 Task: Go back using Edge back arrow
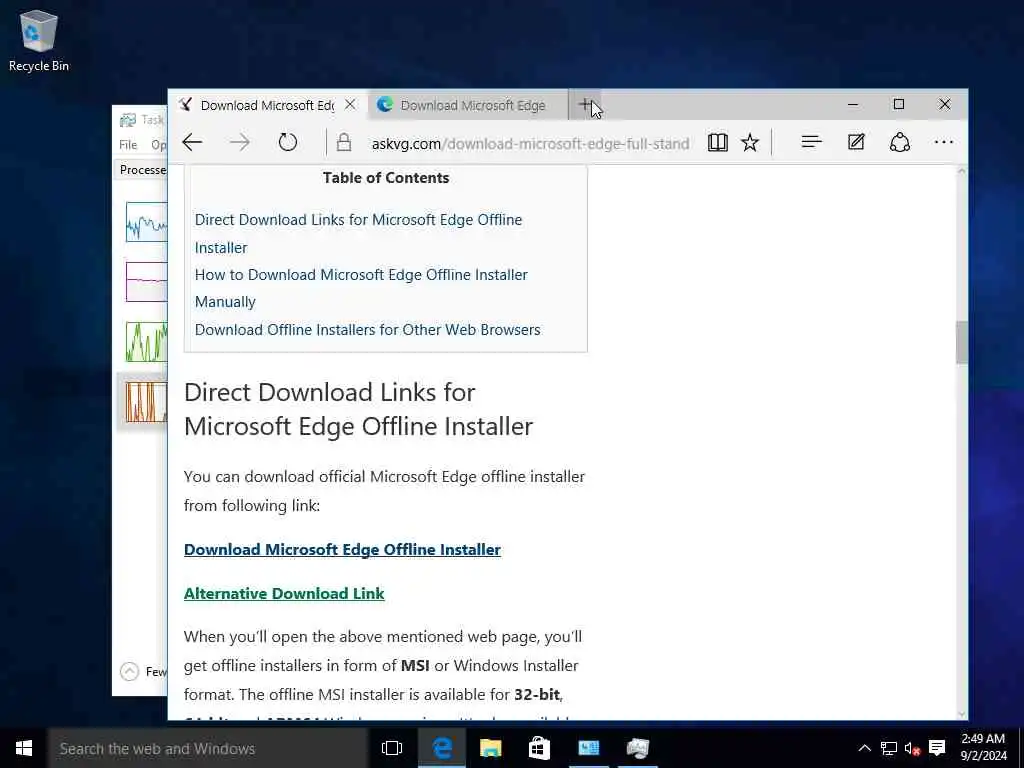point(192,142)
